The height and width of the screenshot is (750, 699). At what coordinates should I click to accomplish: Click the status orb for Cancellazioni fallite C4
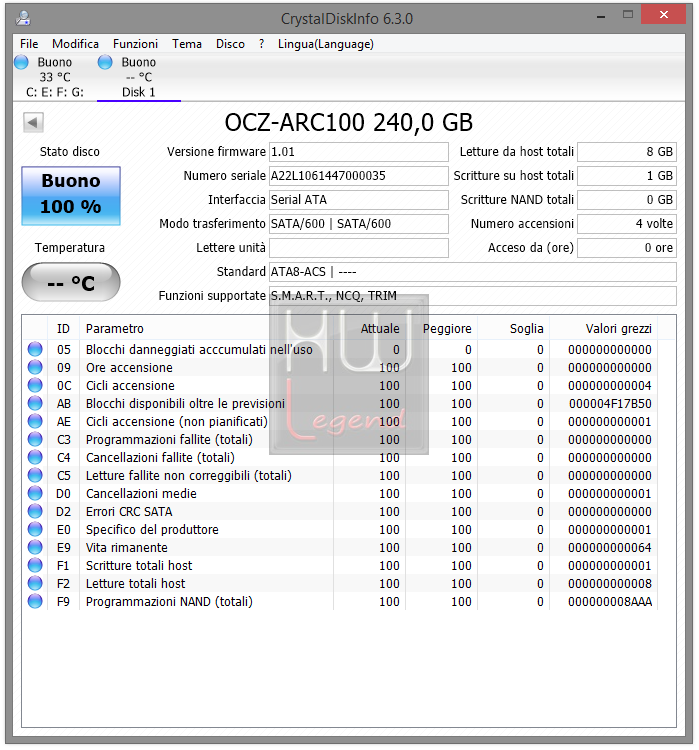(35, 457)
